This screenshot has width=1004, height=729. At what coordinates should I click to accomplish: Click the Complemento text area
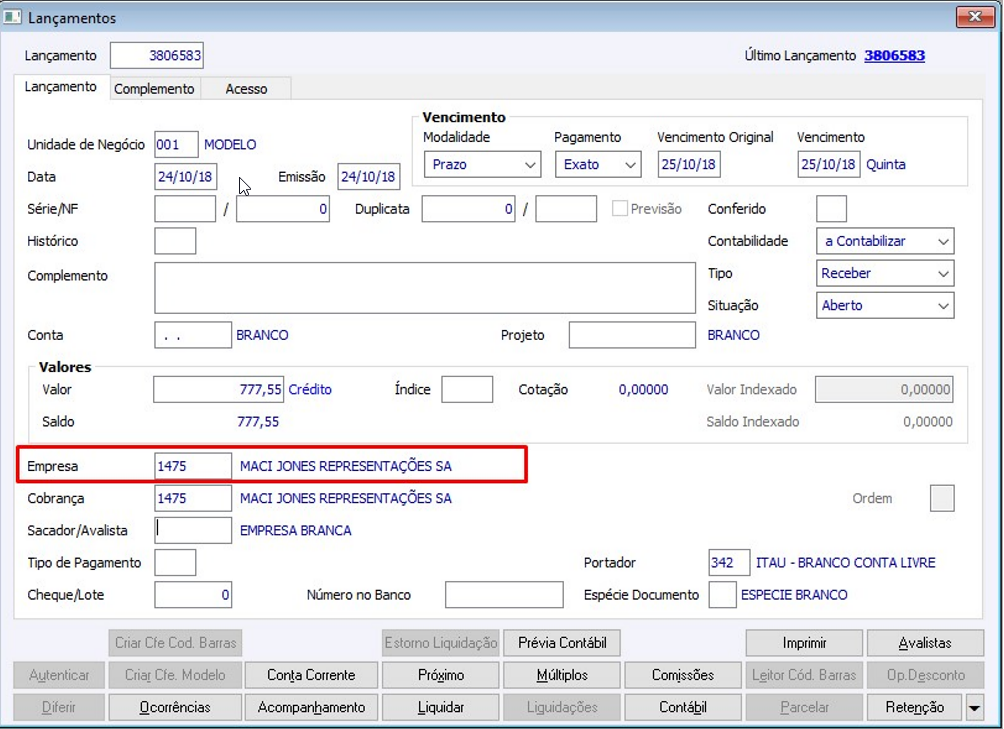pyautogui.click(x=425, y=288)
